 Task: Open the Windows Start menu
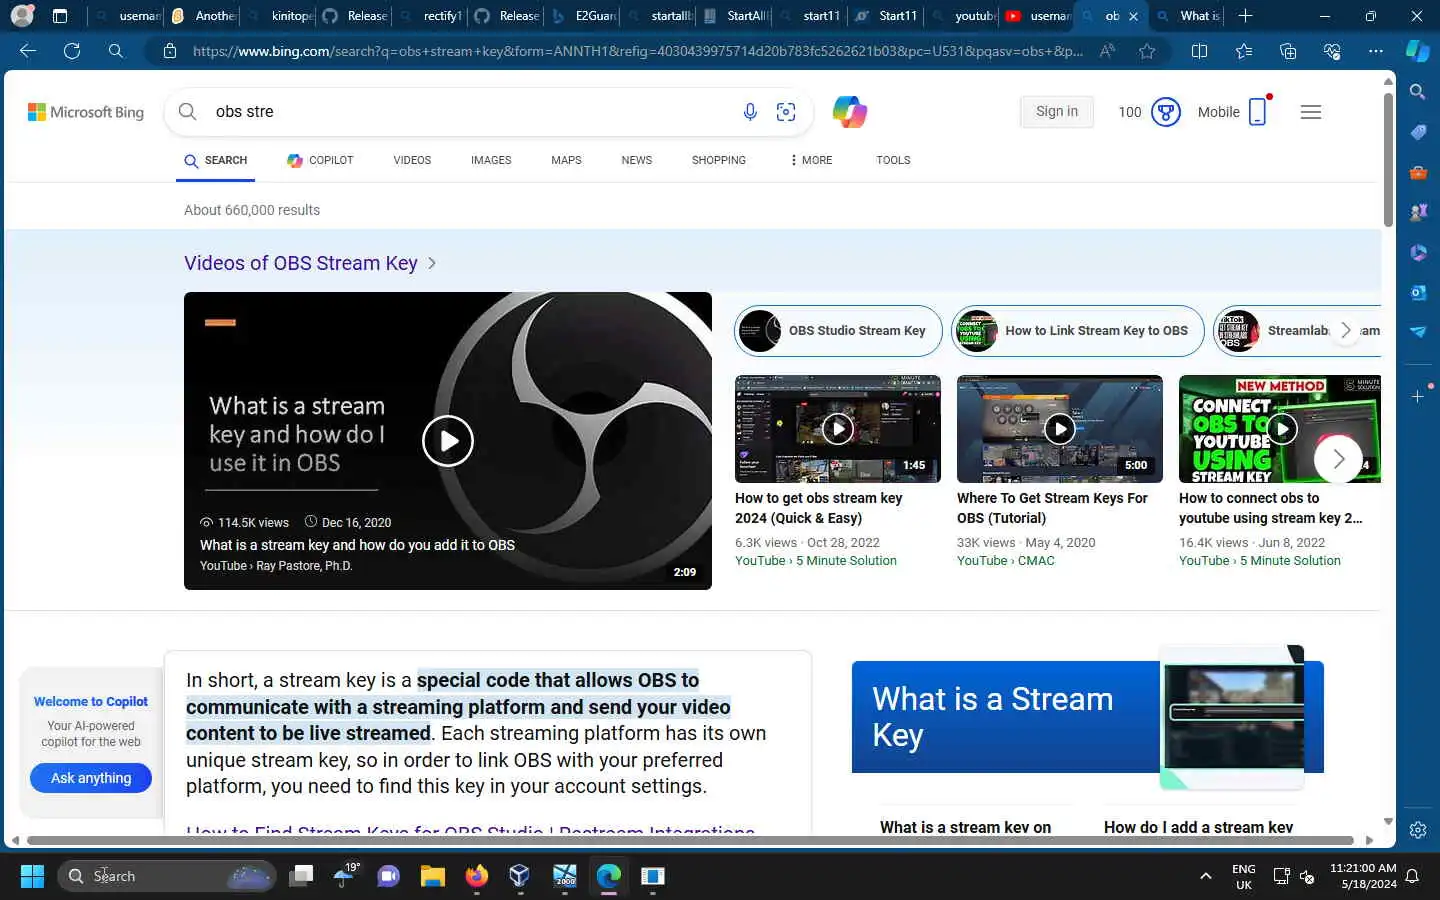click(32, 876)
